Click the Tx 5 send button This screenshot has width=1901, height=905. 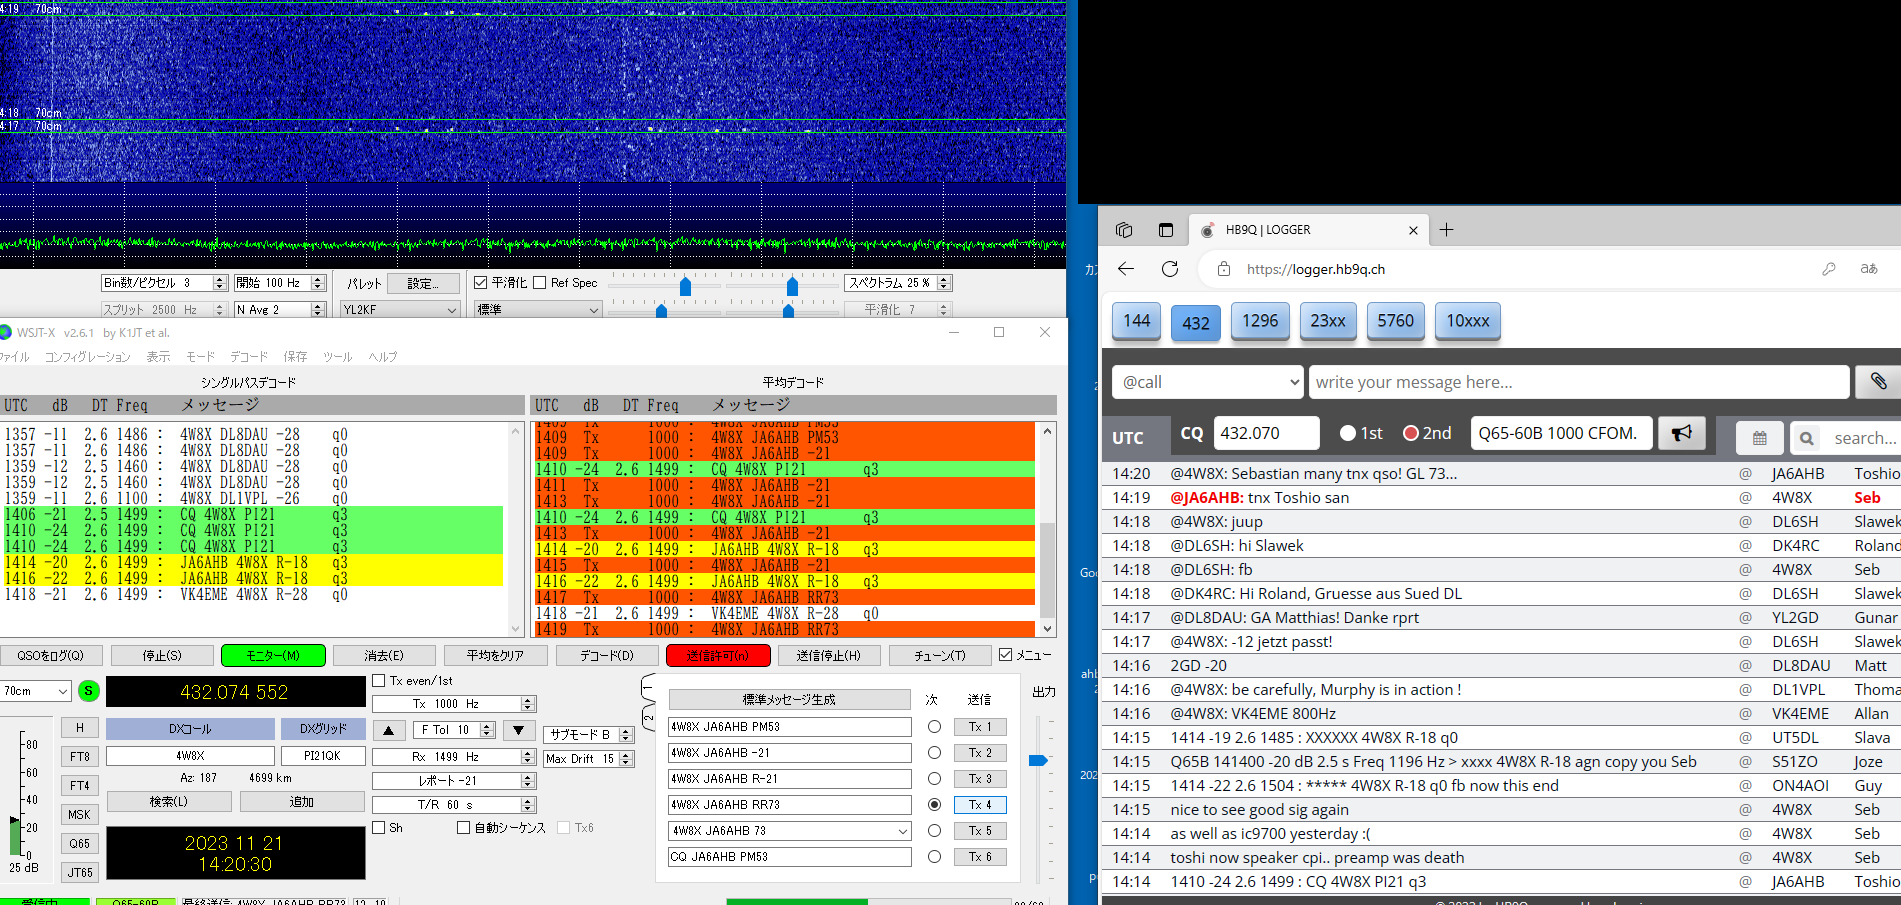tap(980, 831)
